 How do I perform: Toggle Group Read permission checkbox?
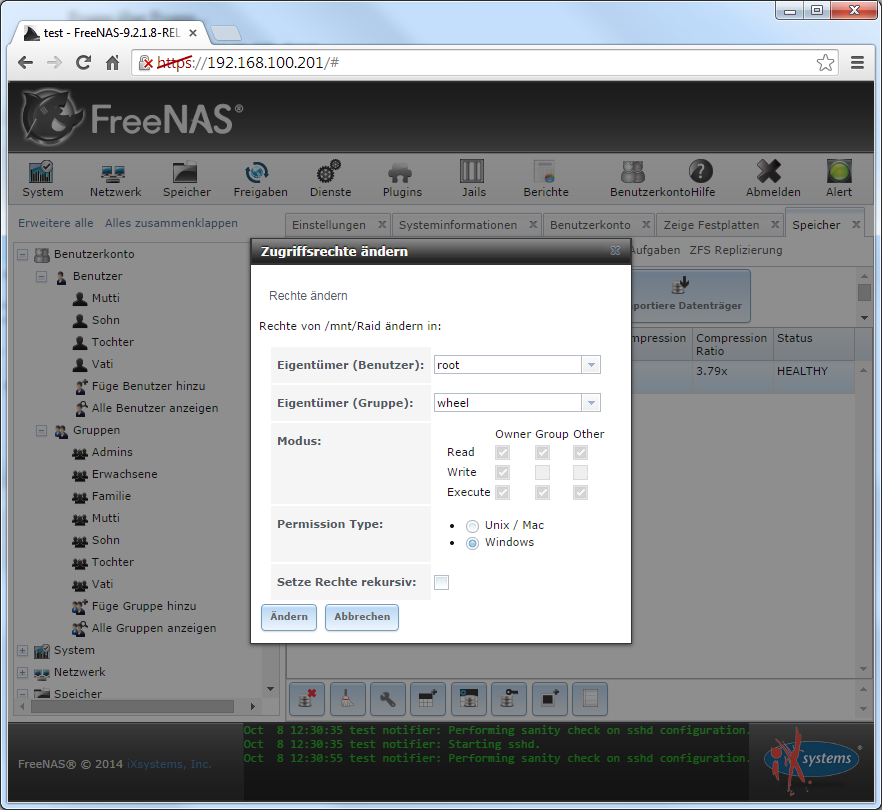(542, 452)
